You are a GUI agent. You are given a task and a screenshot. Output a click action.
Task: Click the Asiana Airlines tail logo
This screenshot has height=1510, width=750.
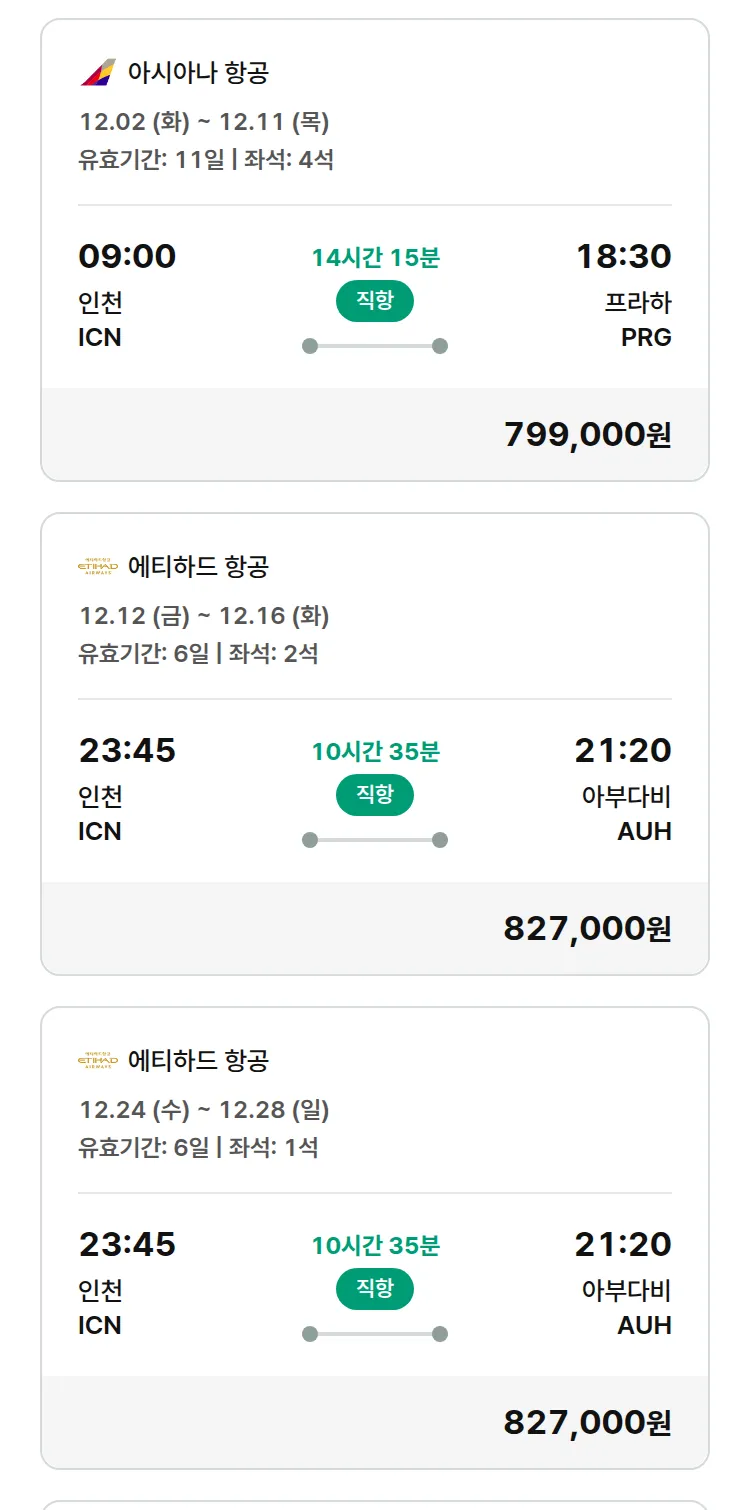[x=98, y=73]
